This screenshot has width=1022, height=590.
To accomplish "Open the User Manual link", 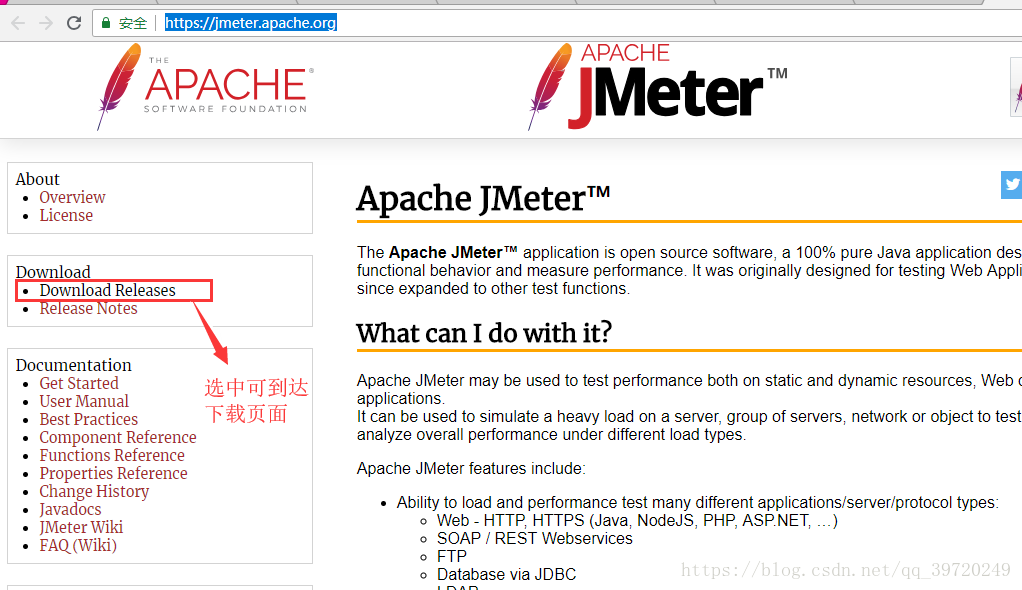I will click(x=84, y=402).
